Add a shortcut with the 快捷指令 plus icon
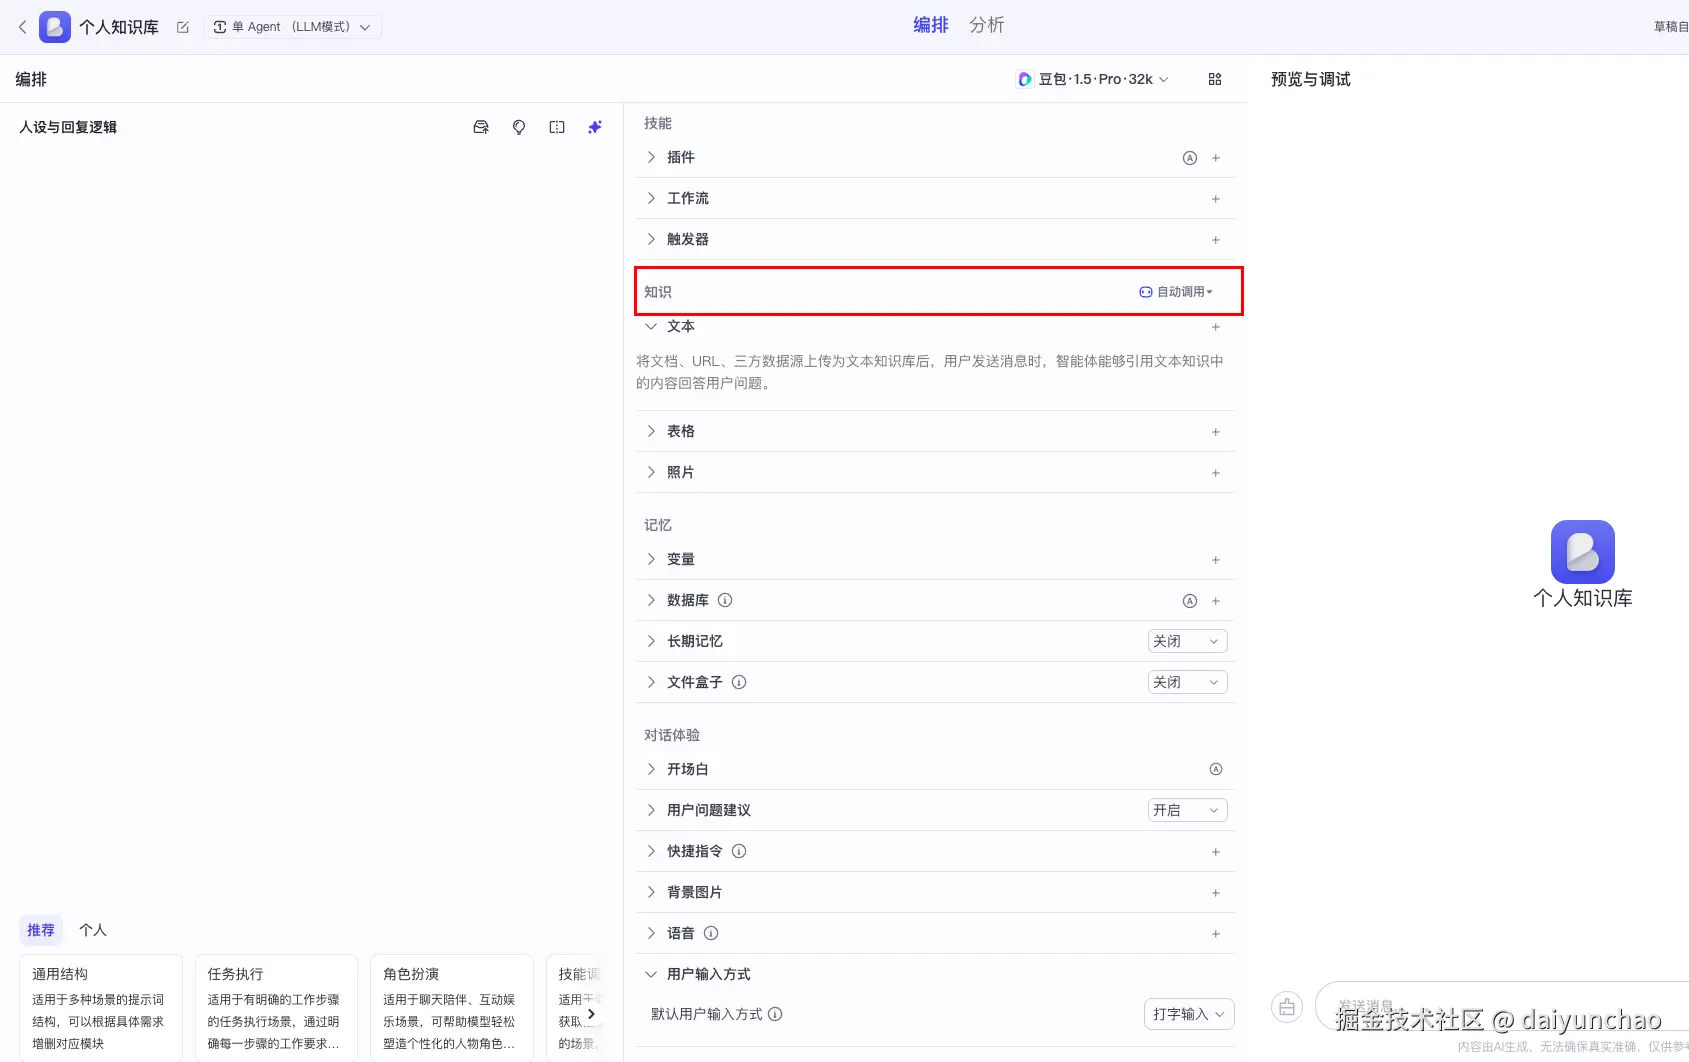 [x=1216, y=852]
